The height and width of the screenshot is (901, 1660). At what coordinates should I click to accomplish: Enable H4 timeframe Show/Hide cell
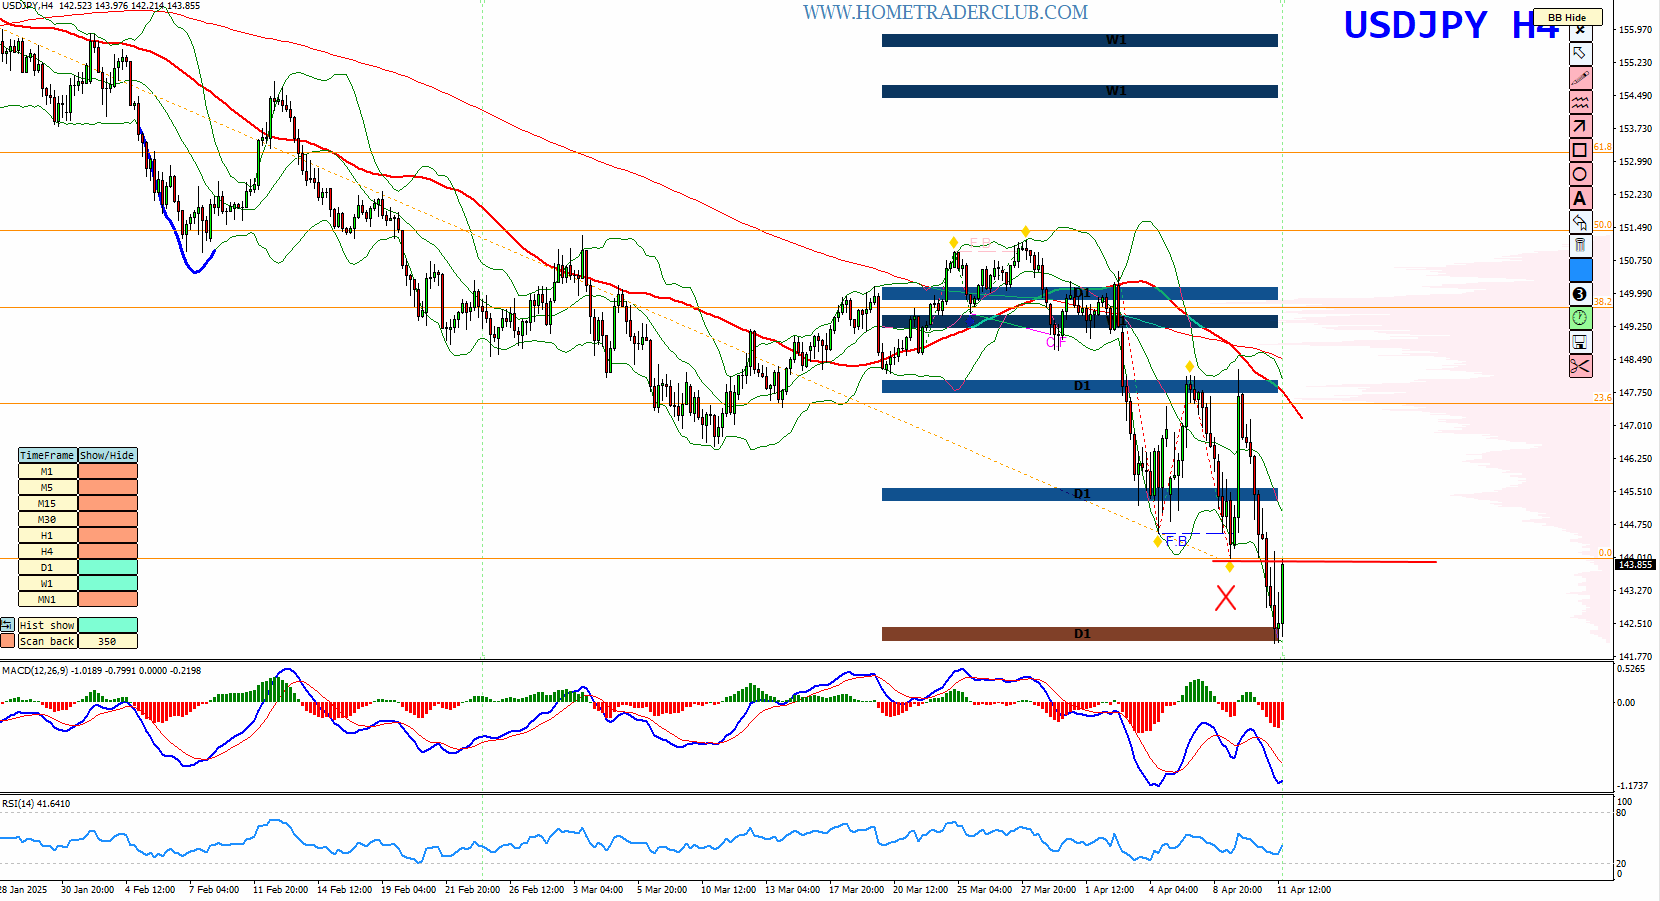coord(107,552)
